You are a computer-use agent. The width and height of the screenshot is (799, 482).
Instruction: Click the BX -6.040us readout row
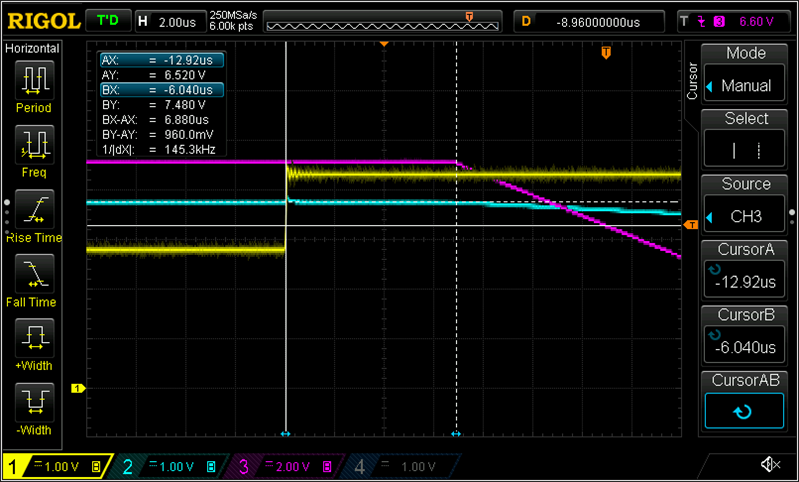point(162,90)
